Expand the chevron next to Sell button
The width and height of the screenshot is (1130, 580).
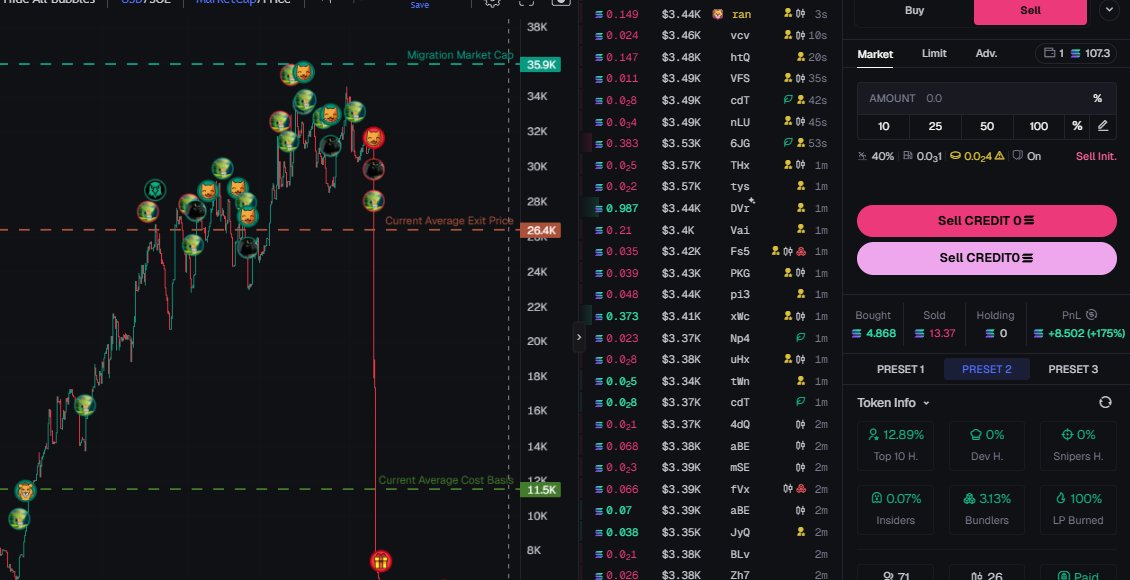point(1108,10)
